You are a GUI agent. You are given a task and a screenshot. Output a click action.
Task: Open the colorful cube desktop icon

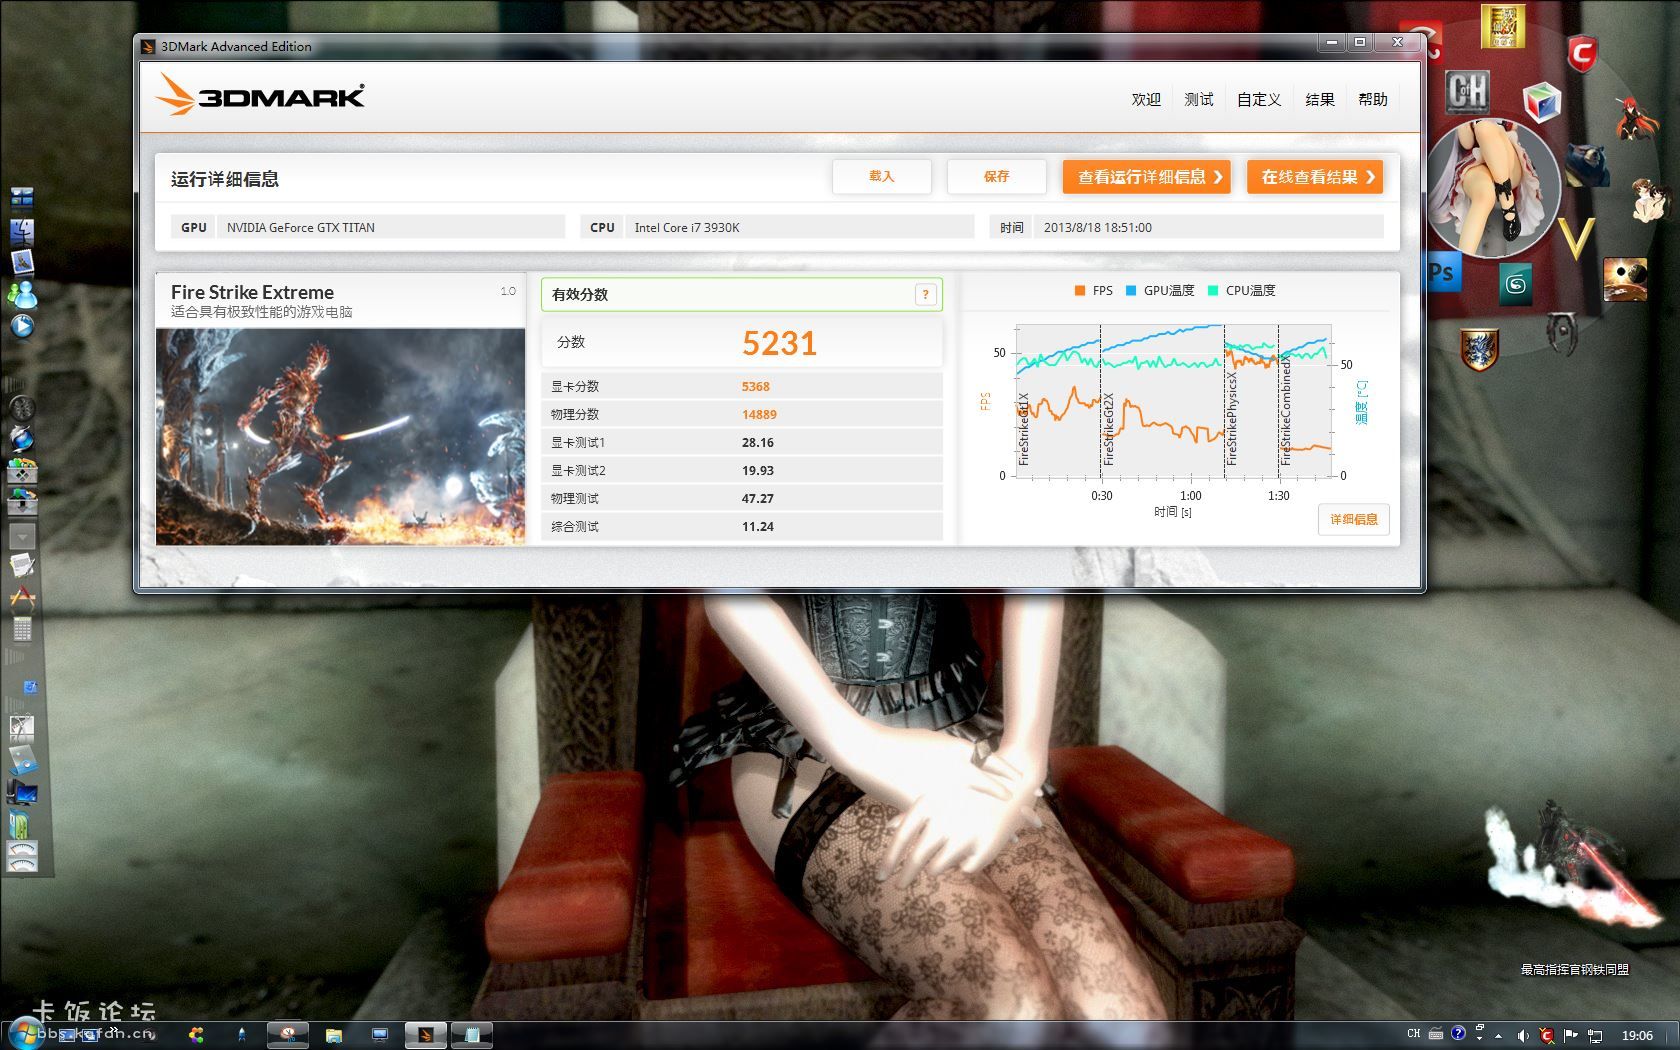pos(1542,102)
